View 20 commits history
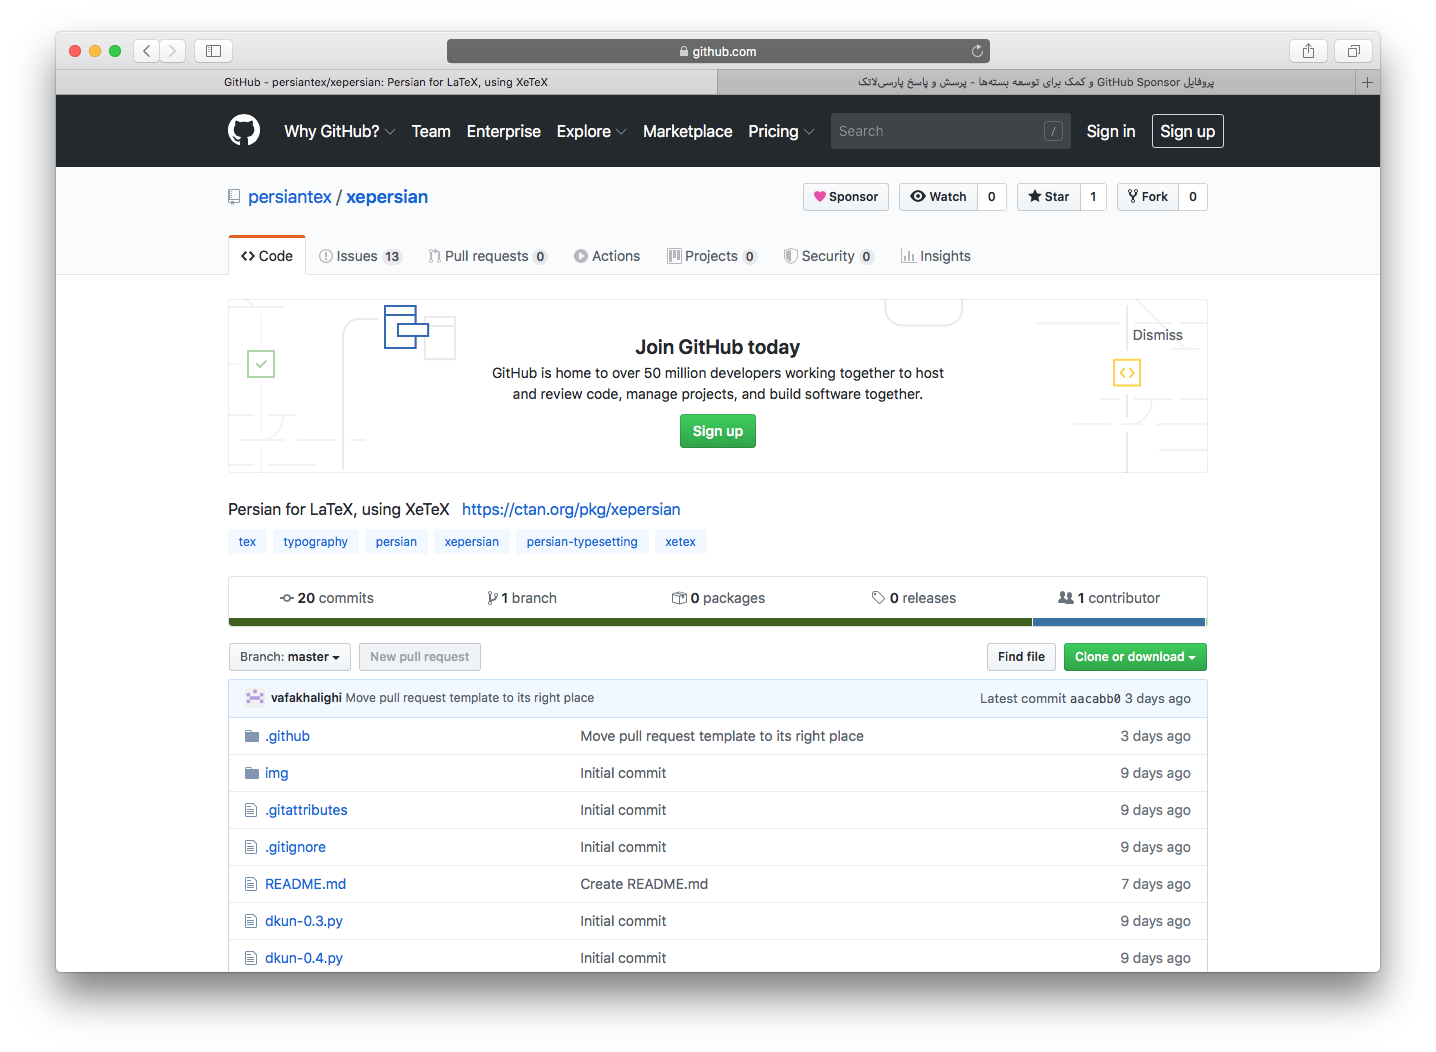Image resolution: width=1436 pixels, height=1052 pixels. [327, 598]
